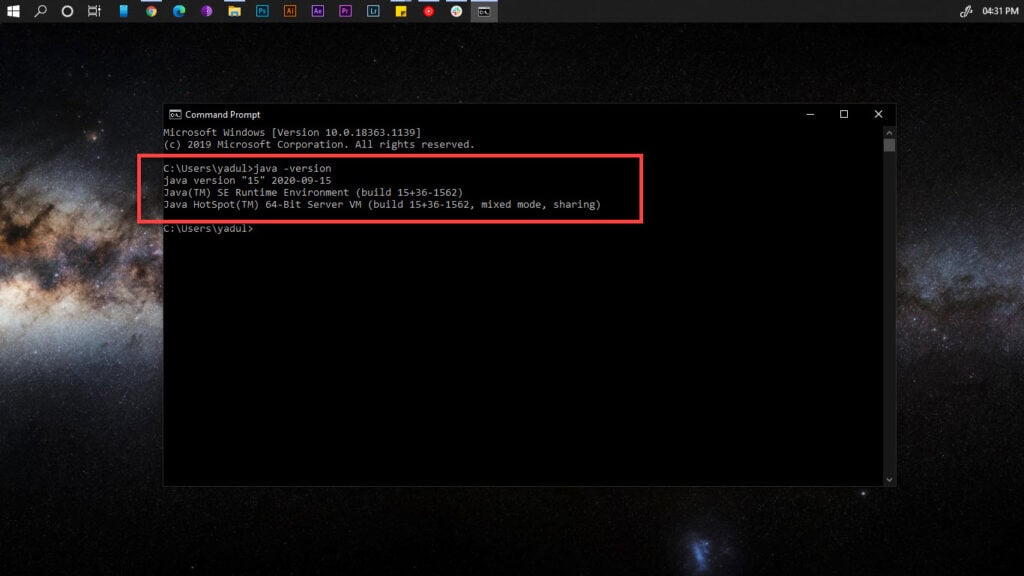
Task: Open Sticky Notes from the taskbar
Action: coord(401,11)
